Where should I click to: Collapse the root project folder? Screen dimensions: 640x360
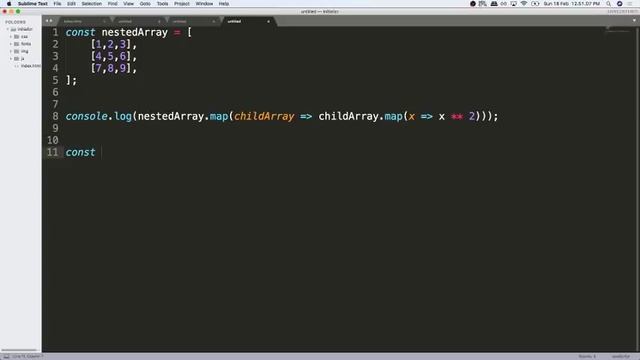pos(8,29)
